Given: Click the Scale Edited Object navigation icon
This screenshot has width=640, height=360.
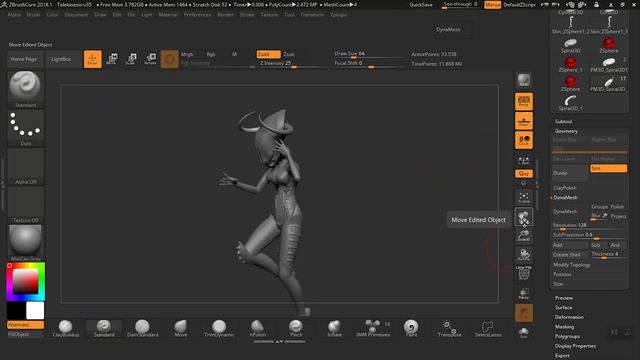Looking at the screenshot, I should [x=524, y=236].
